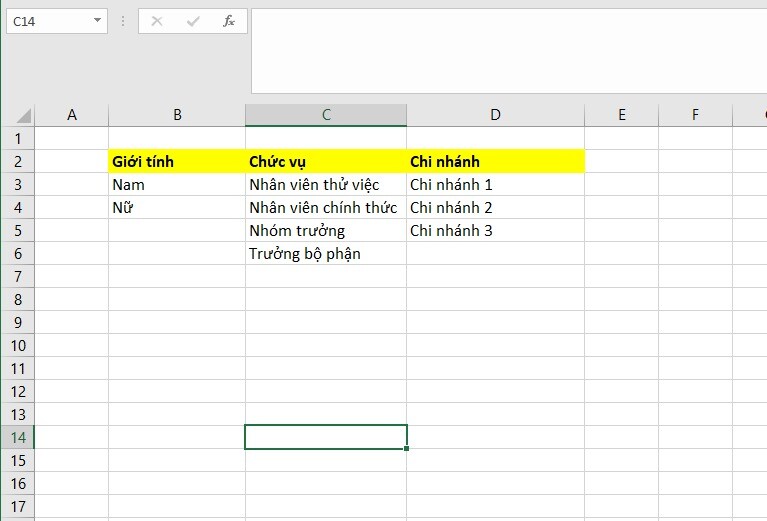Select row 12 header
Screen dimensions: 767x521
click(x=18, y=391)
